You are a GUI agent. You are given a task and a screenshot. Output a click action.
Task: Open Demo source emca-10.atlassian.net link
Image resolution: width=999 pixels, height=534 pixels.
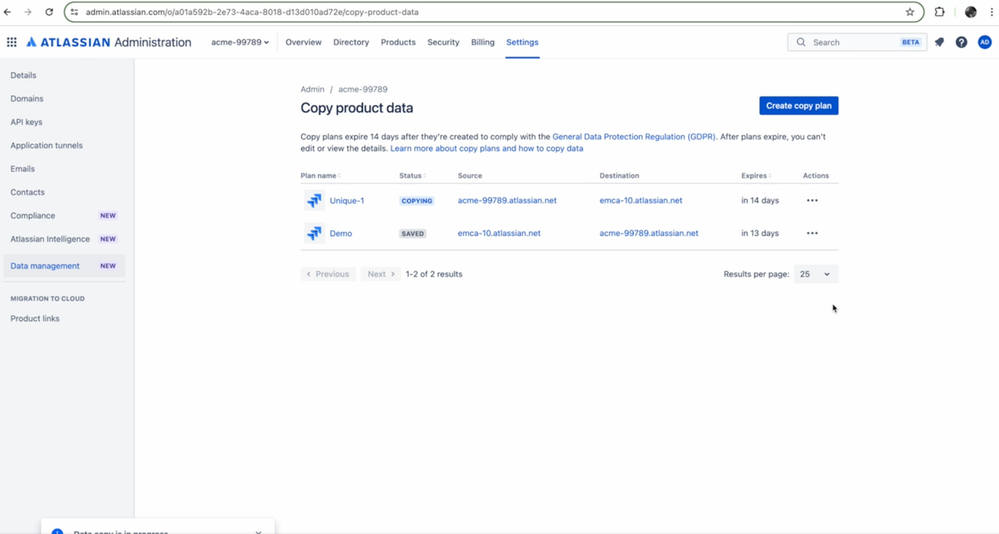[x=499, y=233]
